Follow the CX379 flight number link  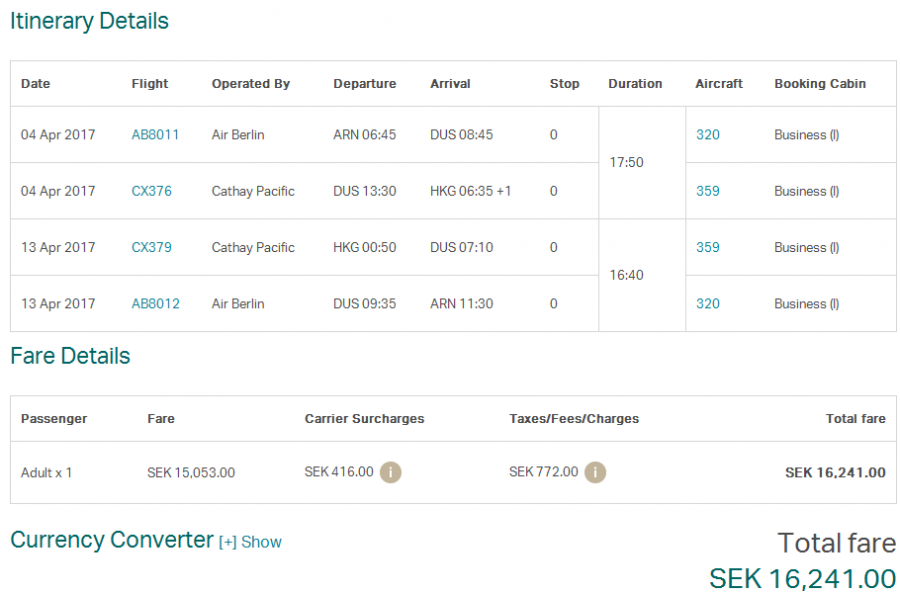[151, 247]
